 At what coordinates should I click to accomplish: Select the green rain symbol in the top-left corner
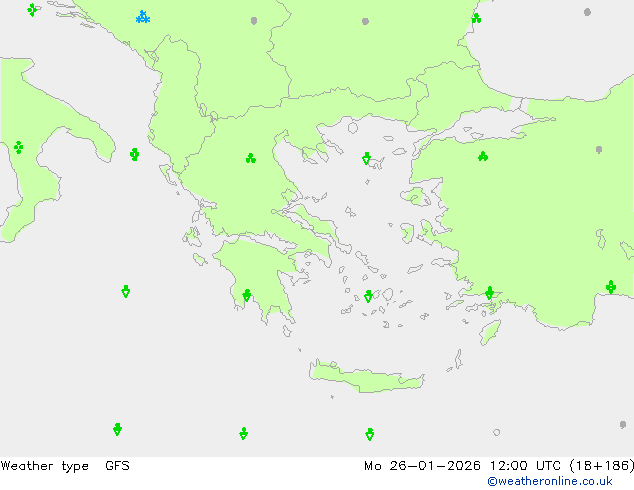click(x=32, y=10)
